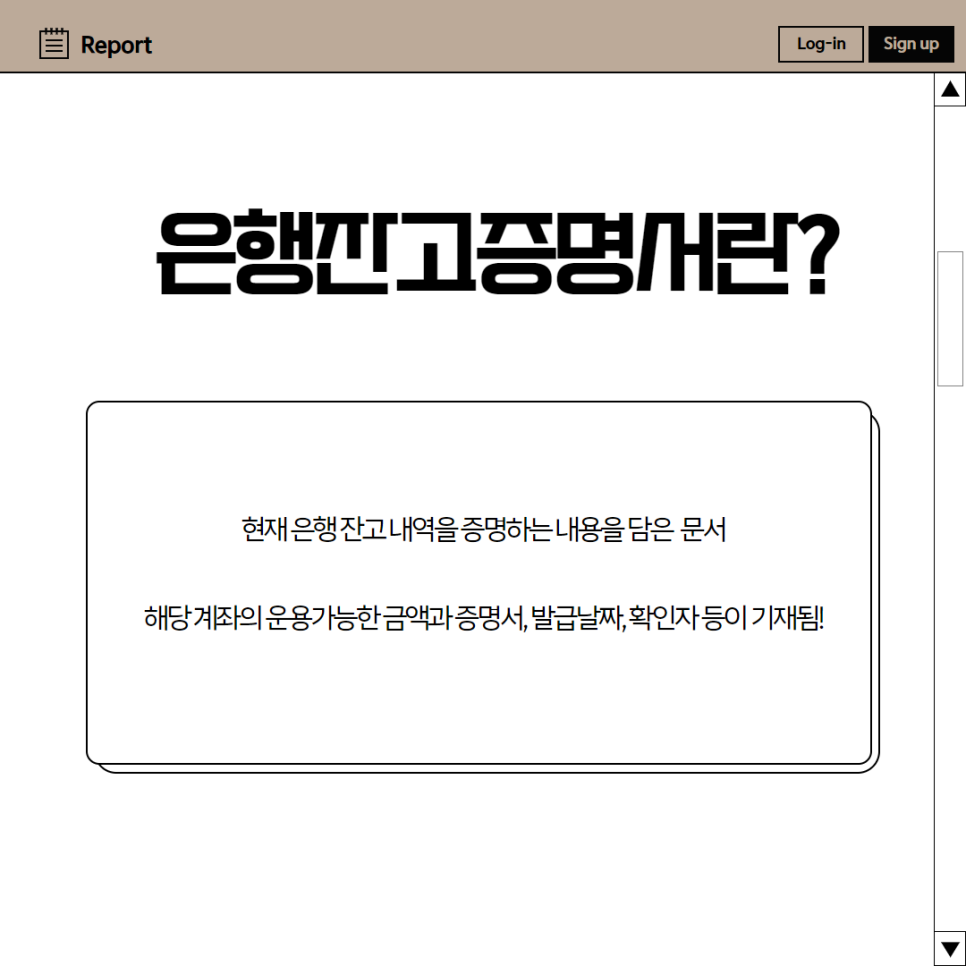966x966 pixels.
Task: Open the Report home label
Action: click(116, 45)
